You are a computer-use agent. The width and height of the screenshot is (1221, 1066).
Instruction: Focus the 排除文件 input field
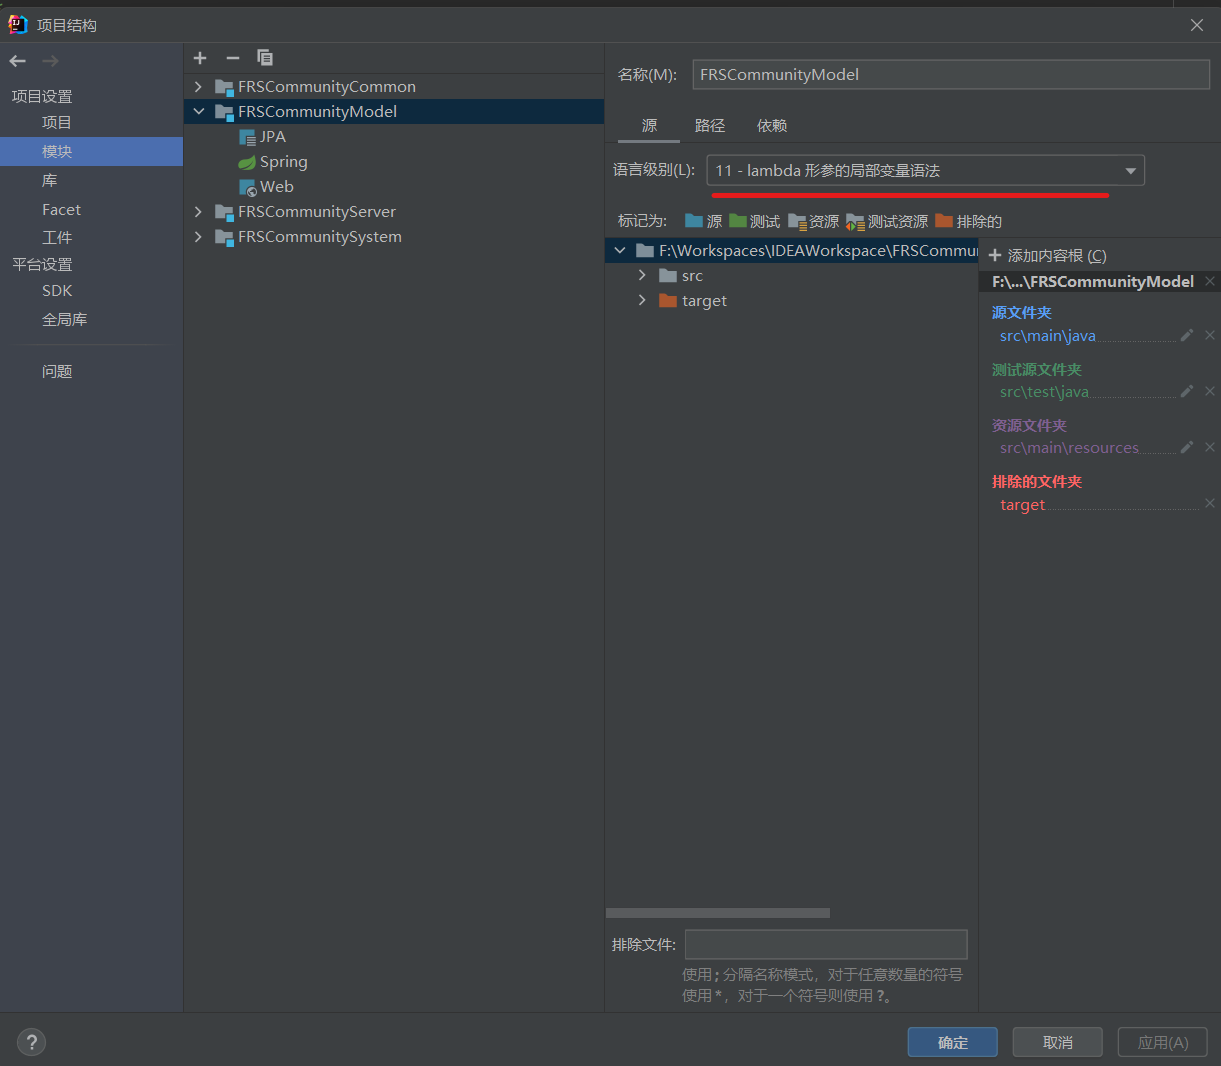(x=826, y=945)
